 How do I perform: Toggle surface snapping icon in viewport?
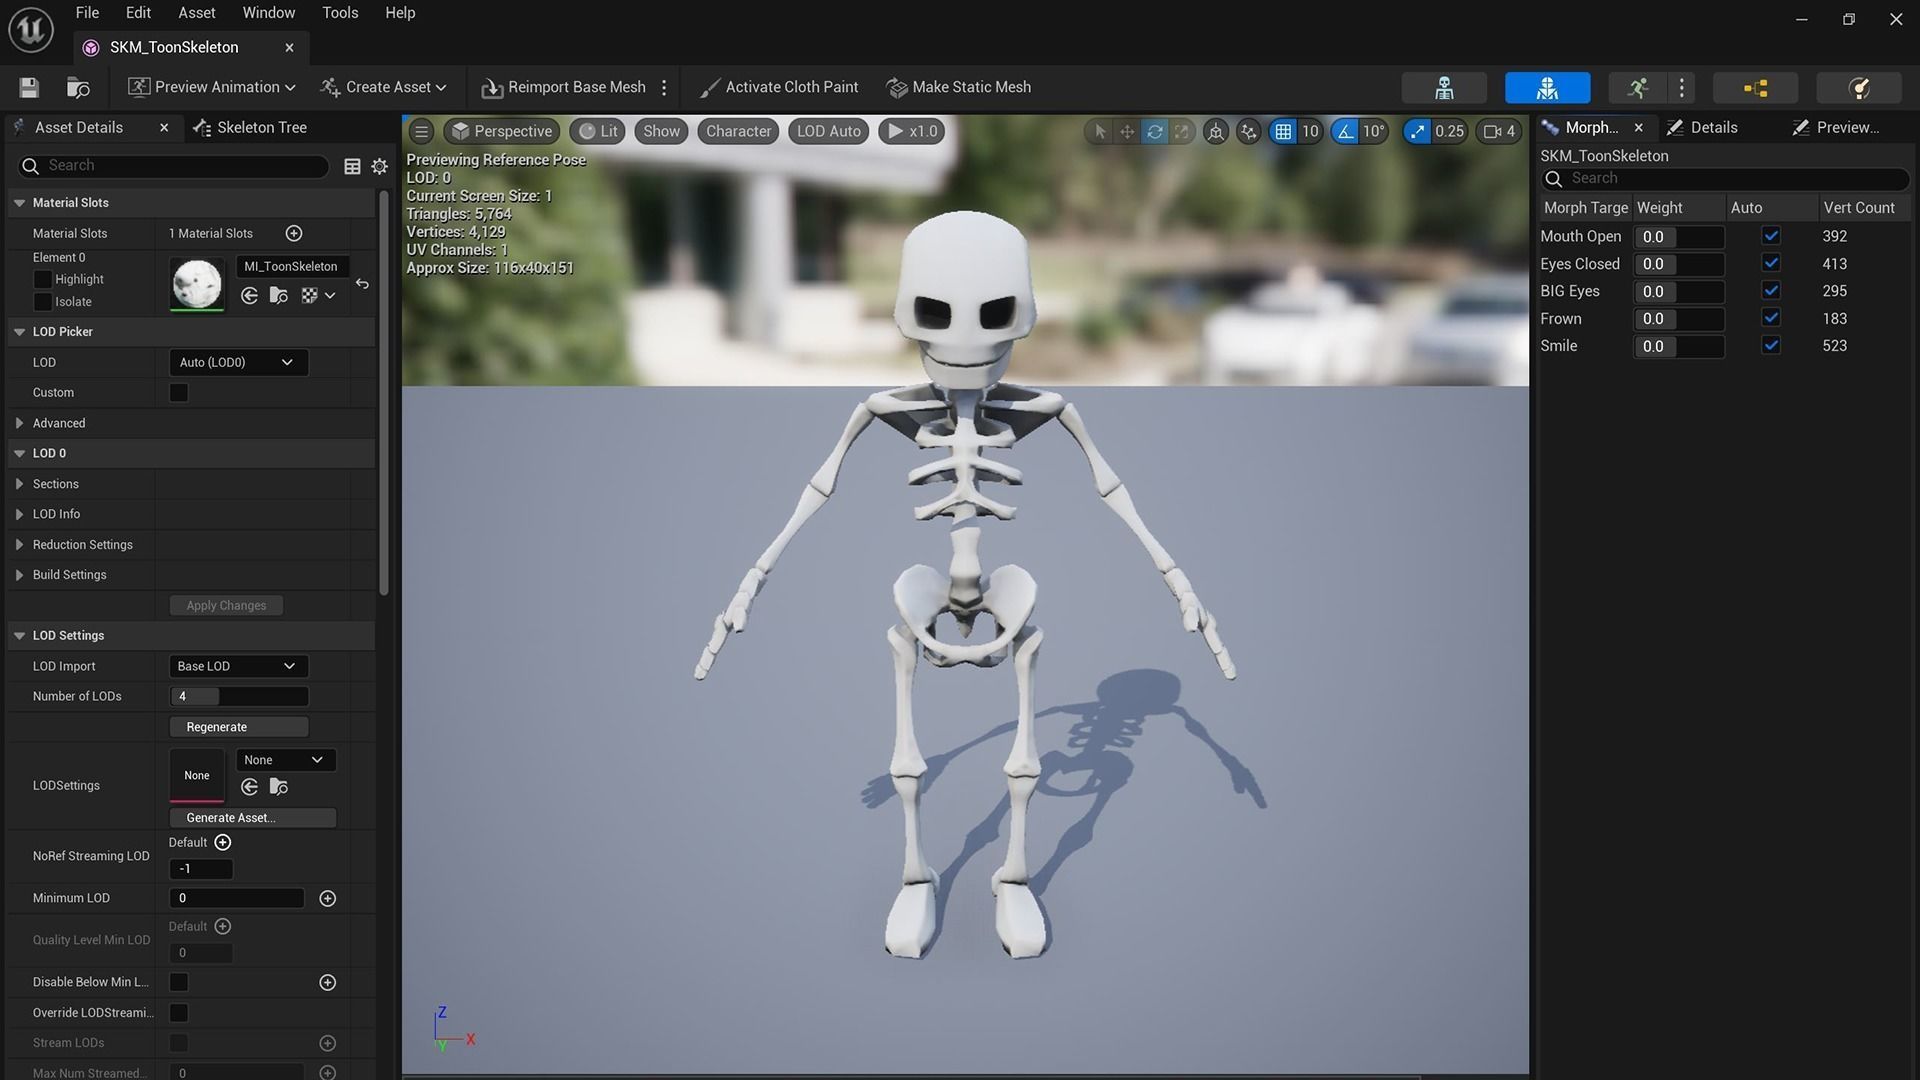pyautogui.click(x=1249, y=131)
